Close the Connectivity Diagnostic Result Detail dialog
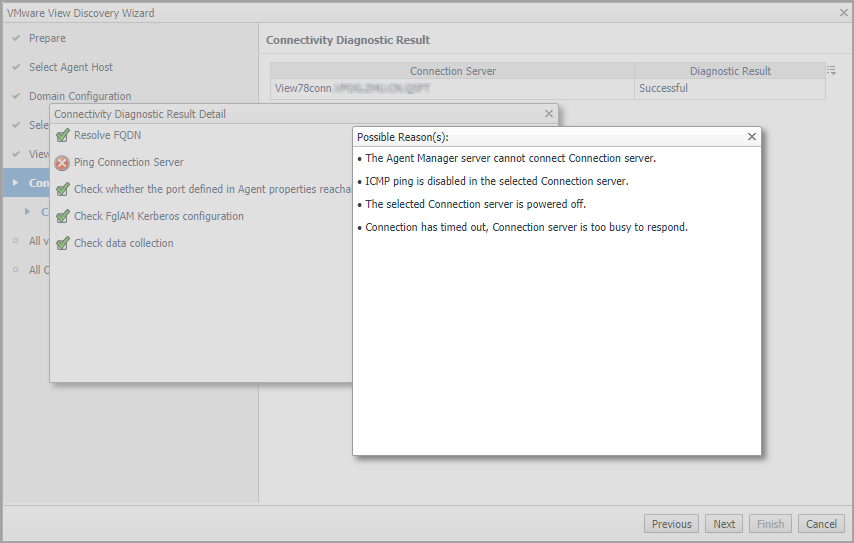 click(x=548, y=114)
